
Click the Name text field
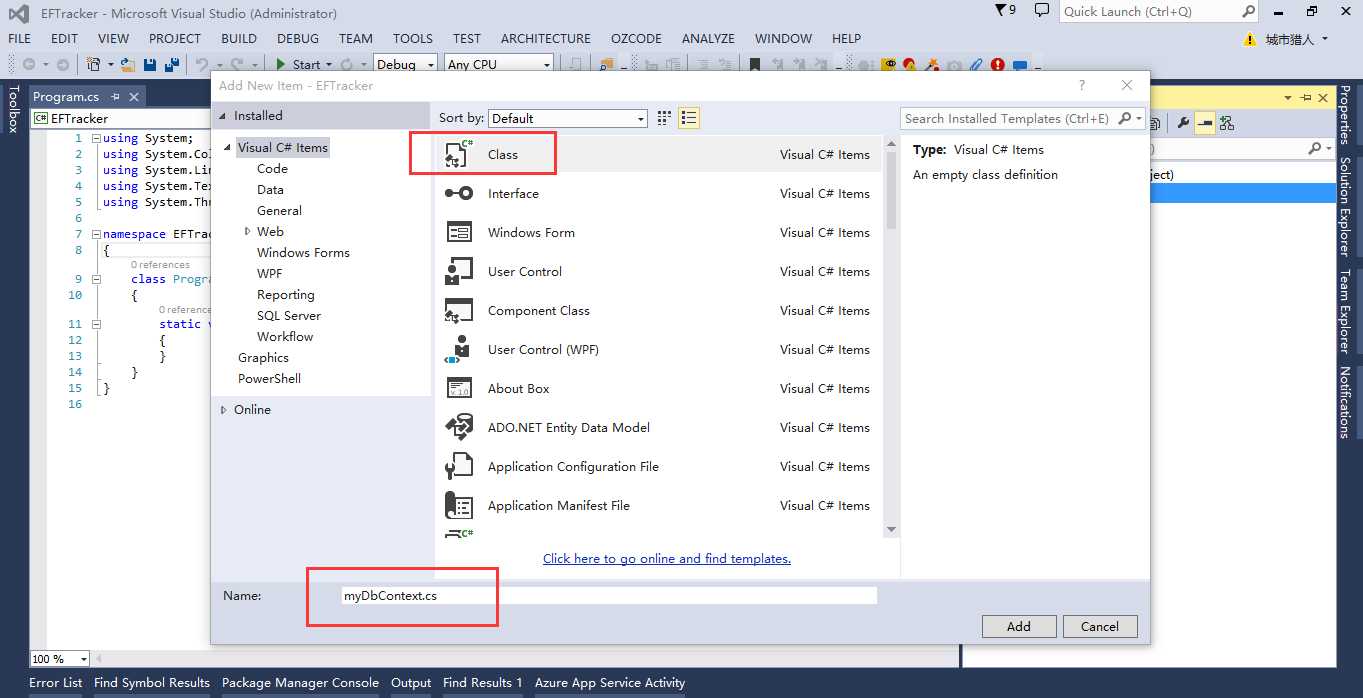coord(608,595)
